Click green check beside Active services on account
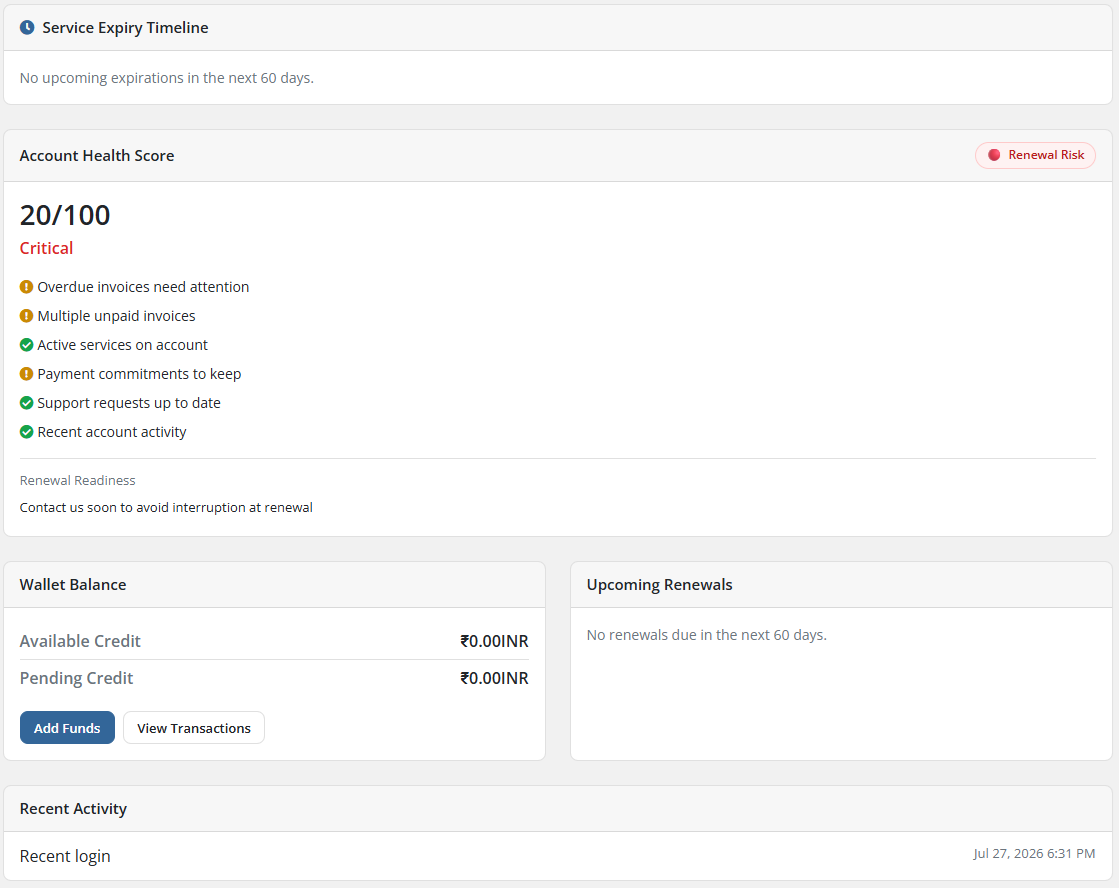 click(x=26, y=345)
